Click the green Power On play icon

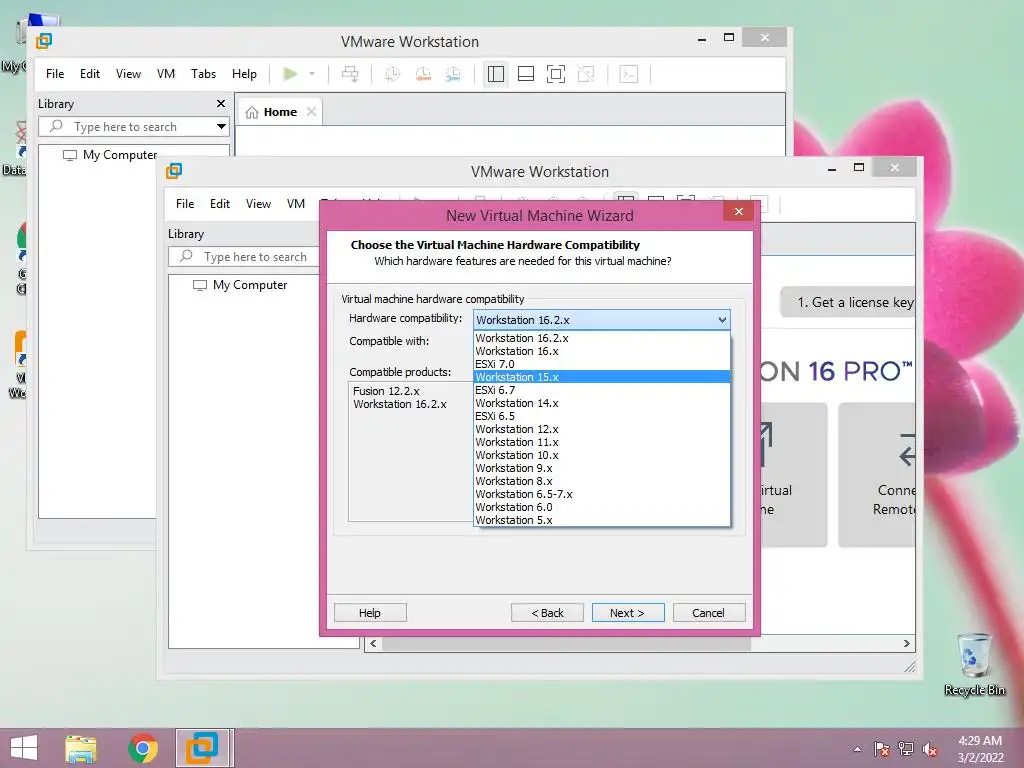click(x=290, y=74)
